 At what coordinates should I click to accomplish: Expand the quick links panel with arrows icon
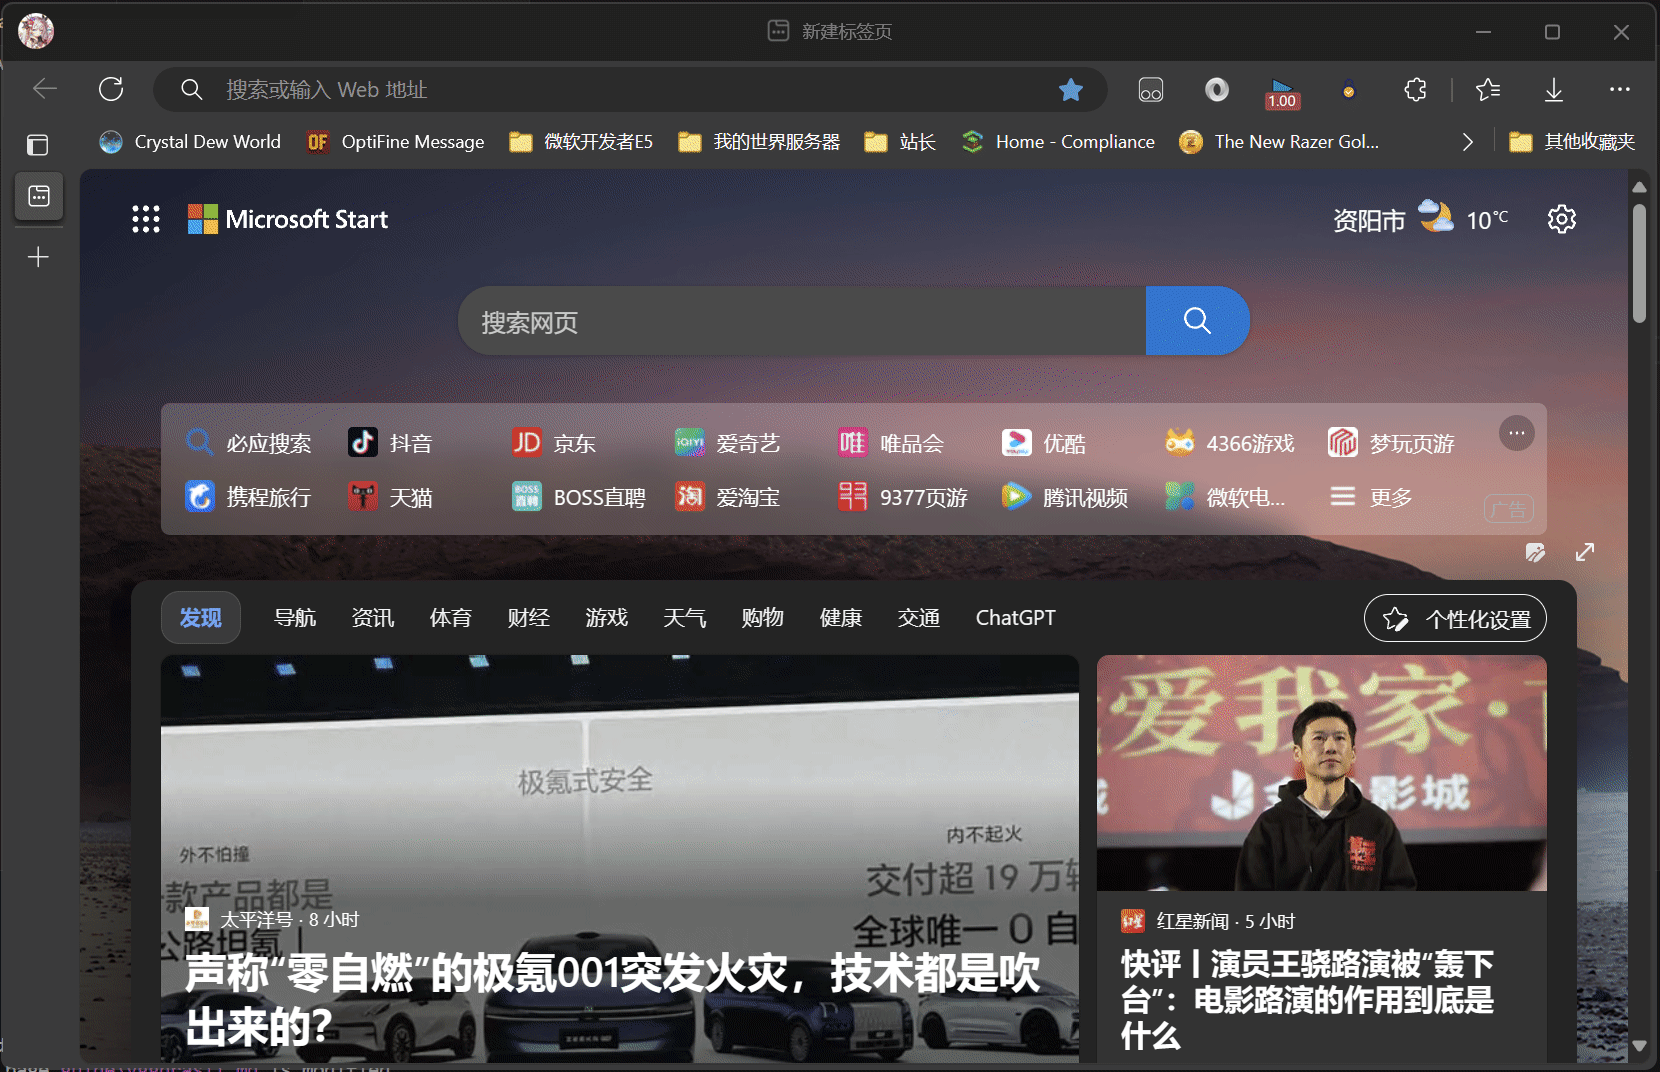pyautogui.click(x=1584, y=552)
